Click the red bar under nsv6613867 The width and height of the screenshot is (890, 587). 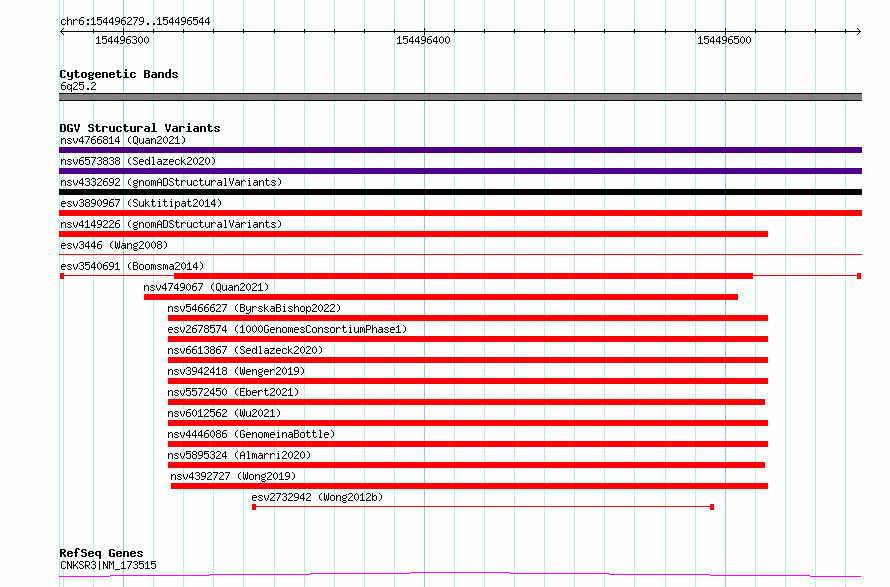(x=468, y=360)
